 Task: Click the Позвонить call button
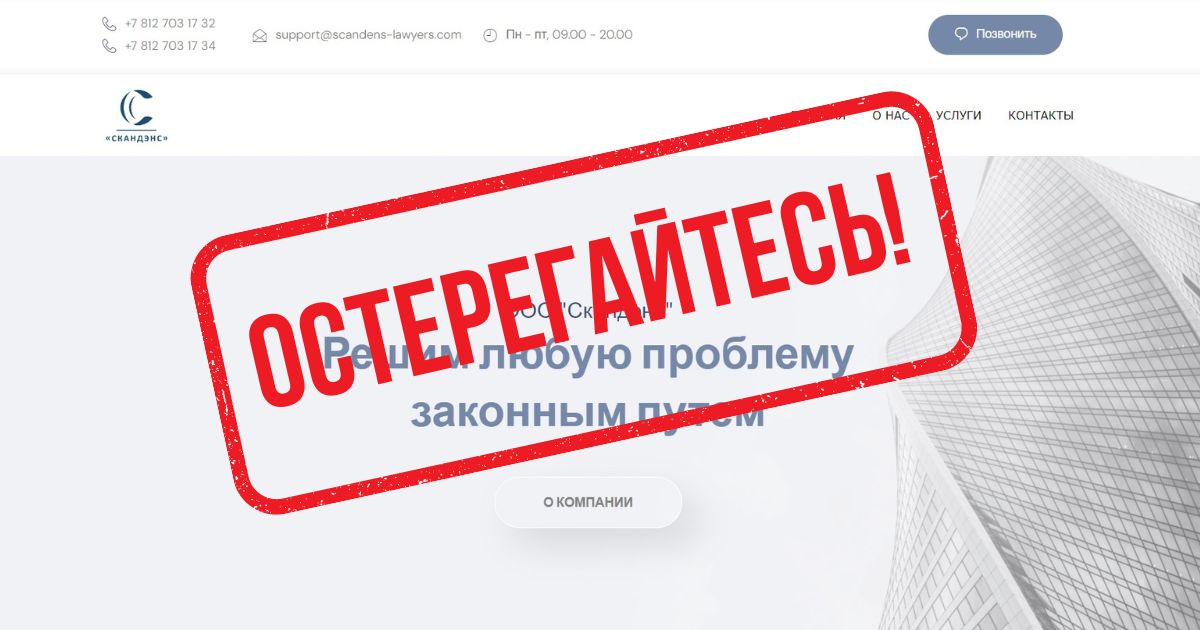(995, 34)
